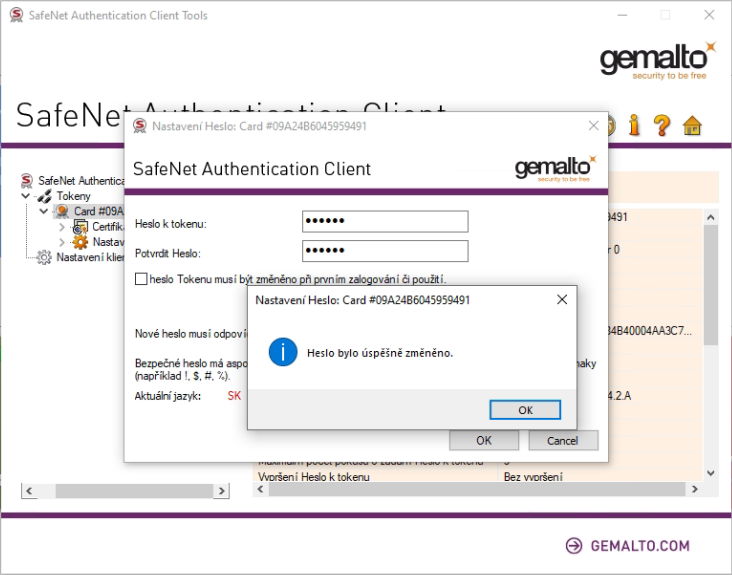The height and width of the screenshot is (575, 732).
Task: Click the 'Bez vypršení' value in table
Action: [x=533, y=477]
